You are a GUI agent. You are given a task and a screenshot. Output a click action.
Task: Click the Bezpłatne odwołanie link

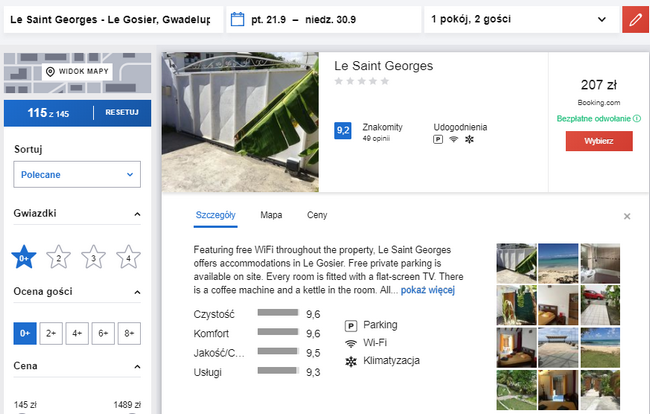594,119
